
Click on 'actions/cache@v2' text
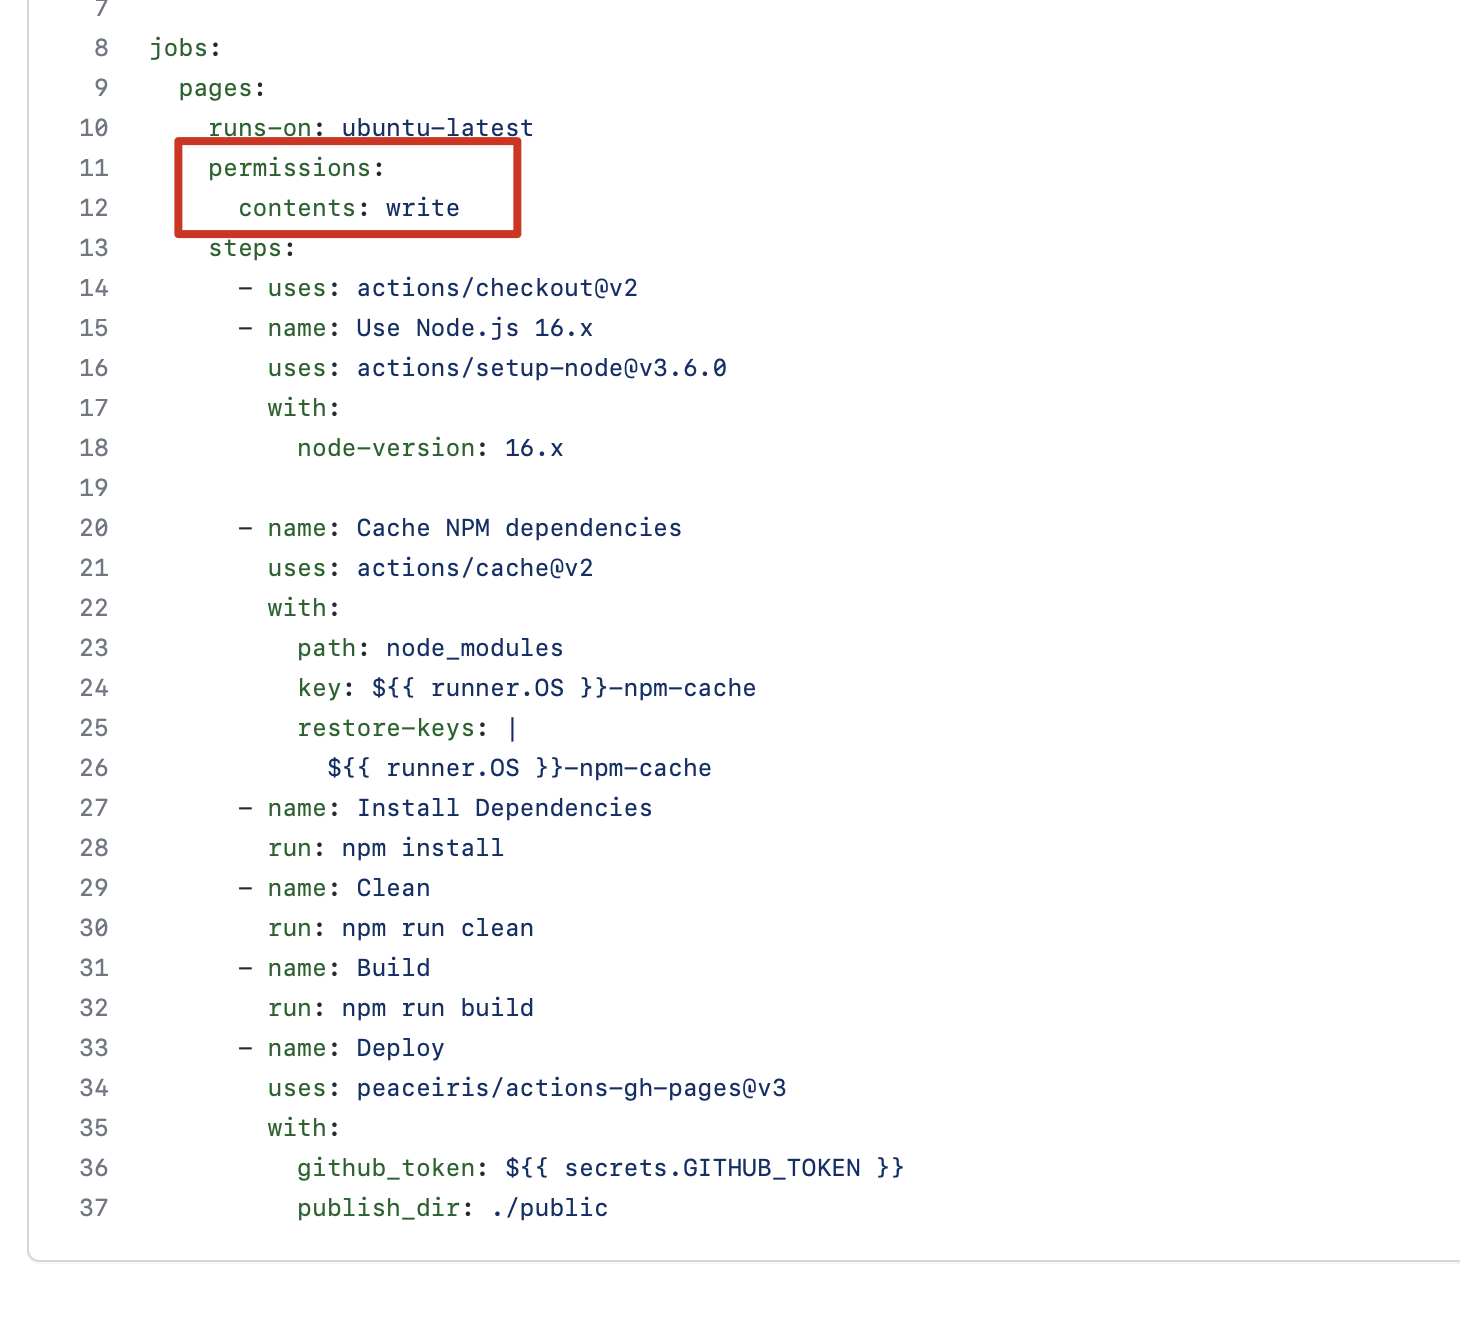point(475,568)
